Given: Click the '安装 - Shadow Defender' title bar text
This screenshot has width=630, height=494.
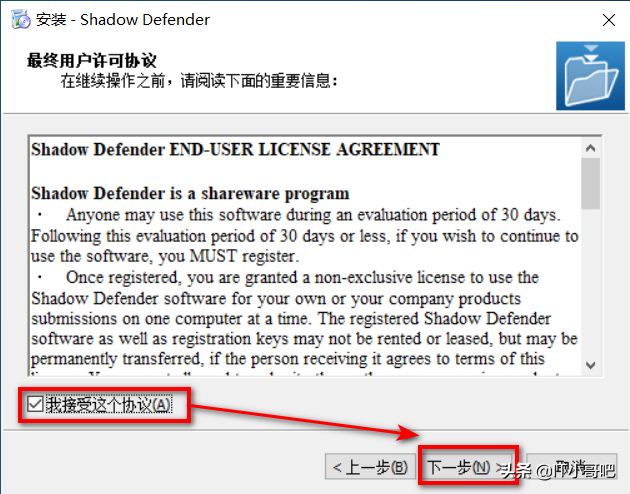Looking at the screenshot, I should [123, 20].
